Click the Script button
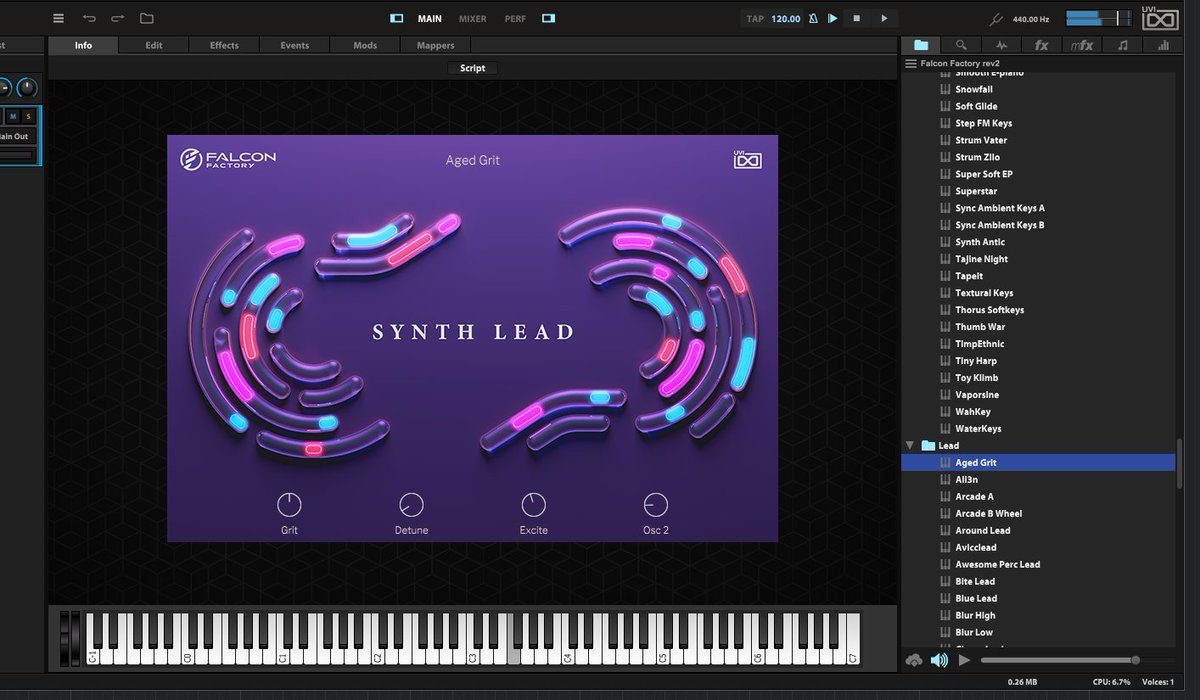Viewport: 1200px width, 700px height. [x=473, y=68]
